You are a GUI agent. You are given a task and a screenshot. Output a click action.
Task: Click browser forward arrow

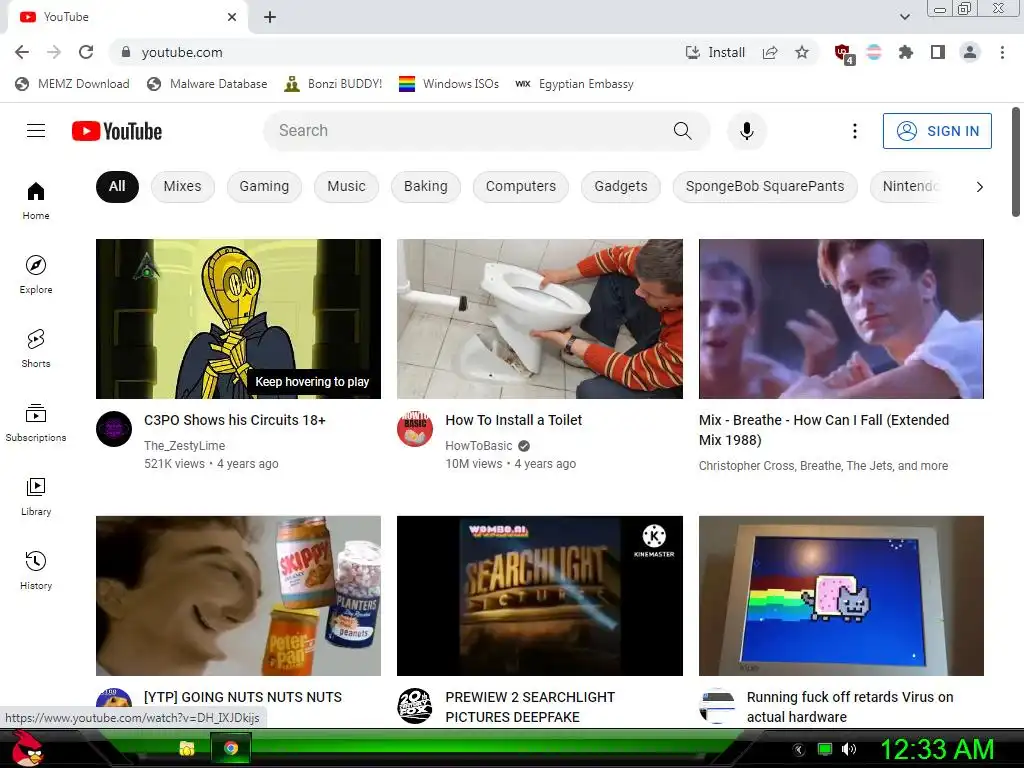click(x=54, y=52)
